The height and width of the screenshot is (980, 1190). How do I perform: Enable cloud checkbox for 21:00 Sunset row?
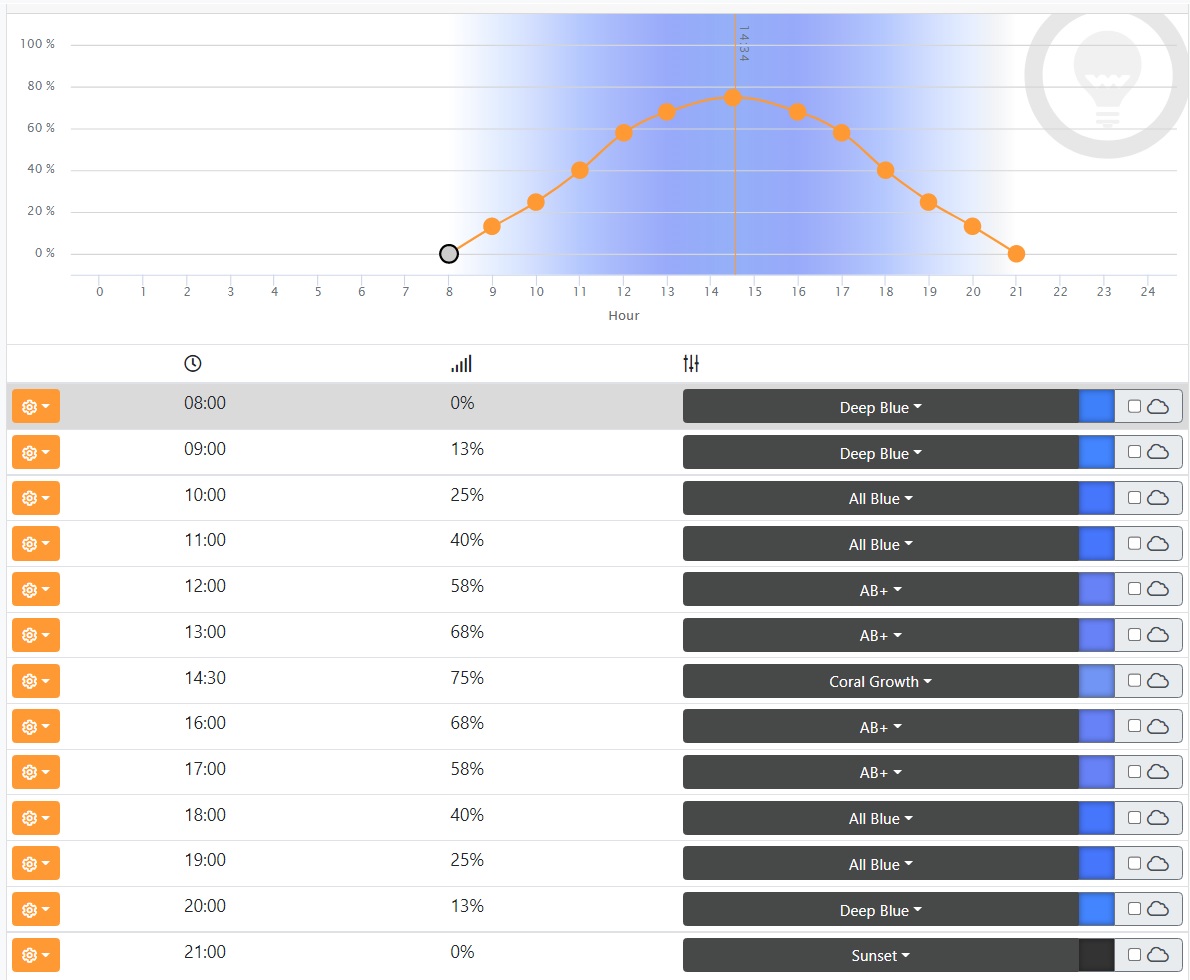(x=1135, y=955)
